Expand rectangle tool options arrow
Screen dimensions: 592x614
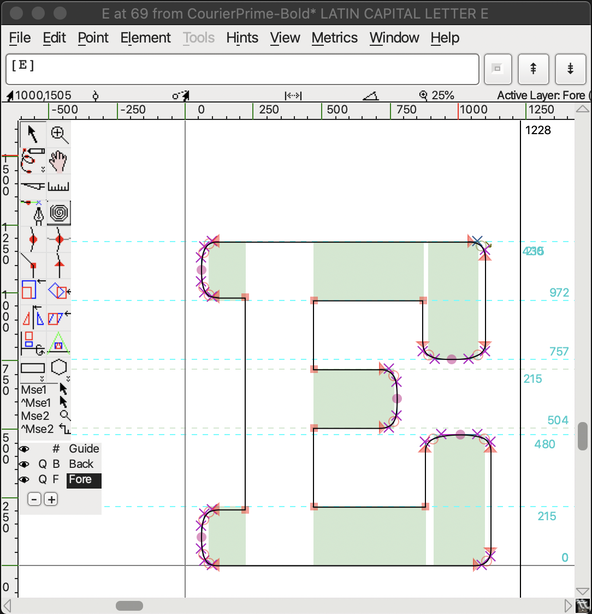(x=42, y=379)
